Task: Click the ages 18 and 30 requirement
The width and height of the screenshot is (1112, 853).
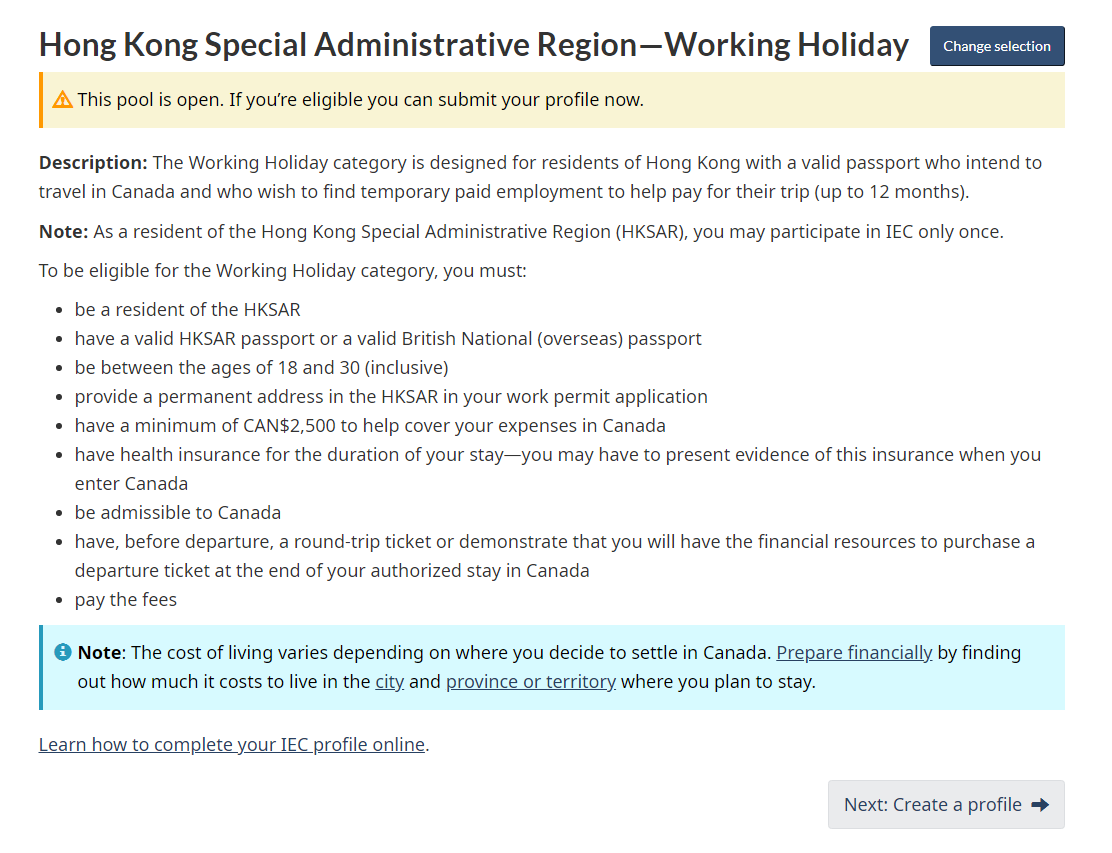Action: coord(261,368)
